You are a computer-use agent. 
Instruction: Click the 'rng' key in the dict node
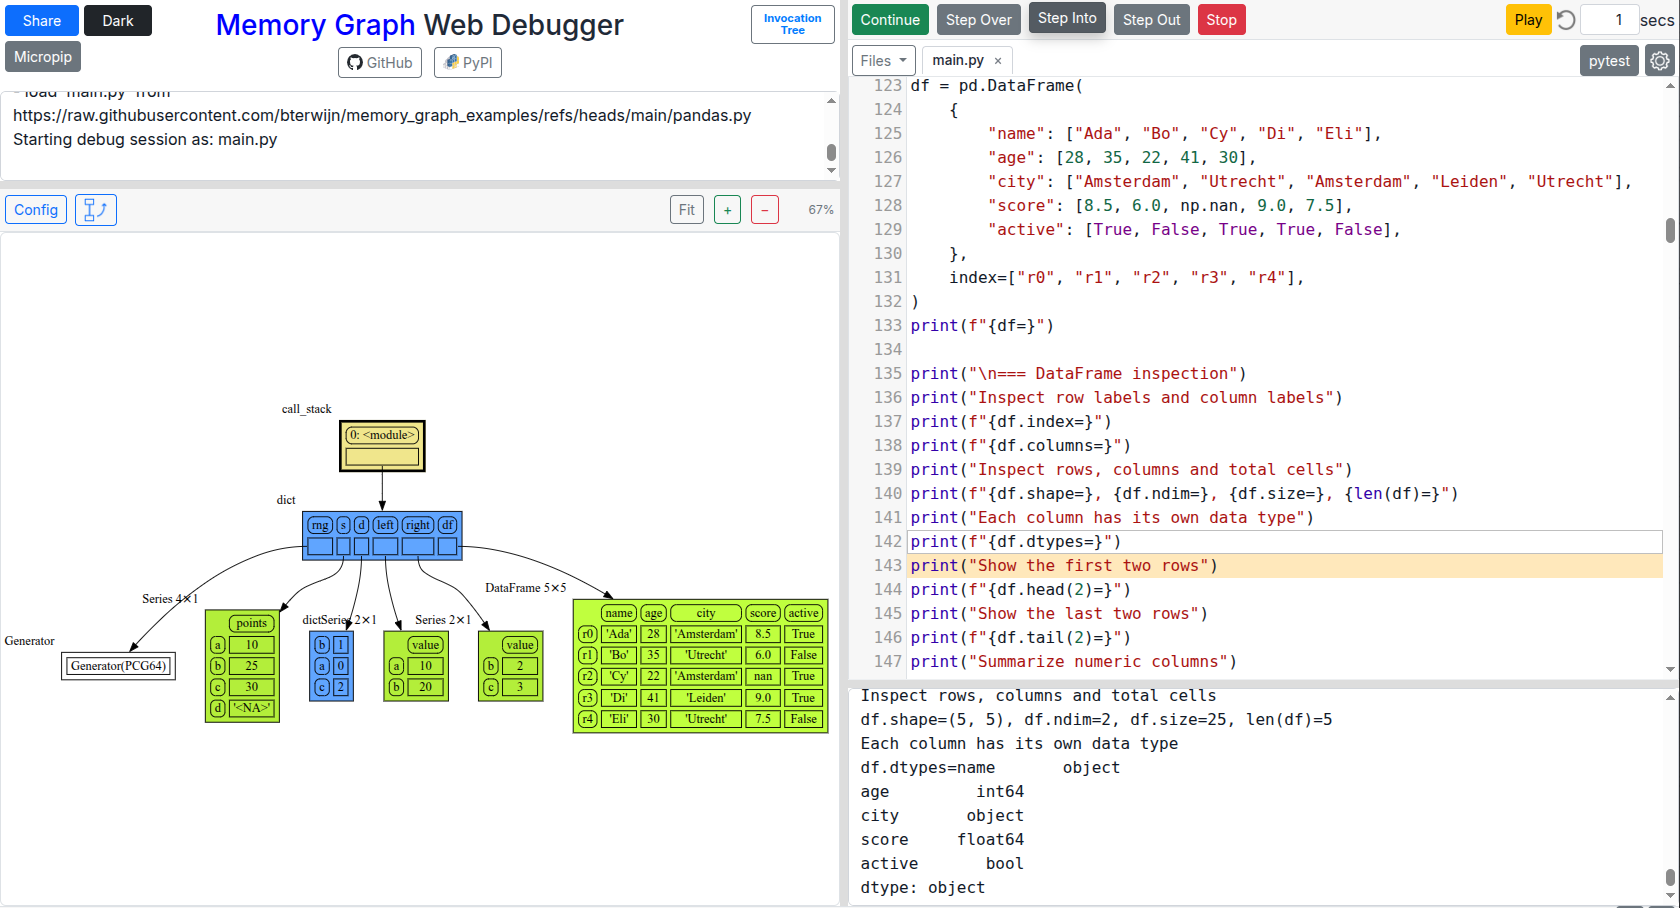(320, 525)
